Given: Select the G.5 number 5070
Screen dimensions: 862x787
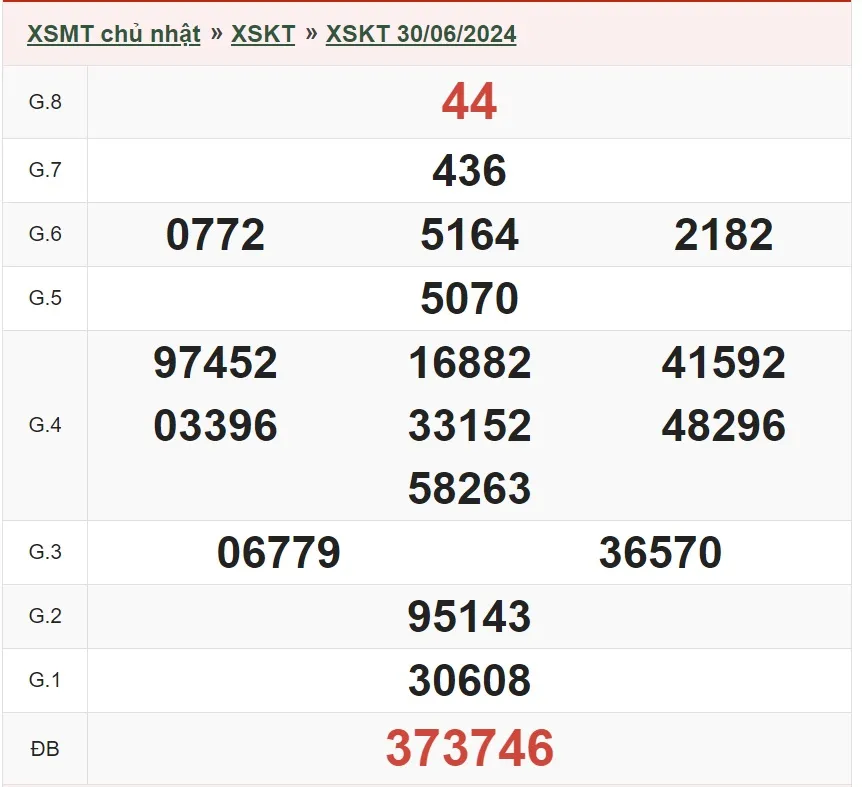Looking at the screenshot, I should pyautogui.click(x=469, y=298).
